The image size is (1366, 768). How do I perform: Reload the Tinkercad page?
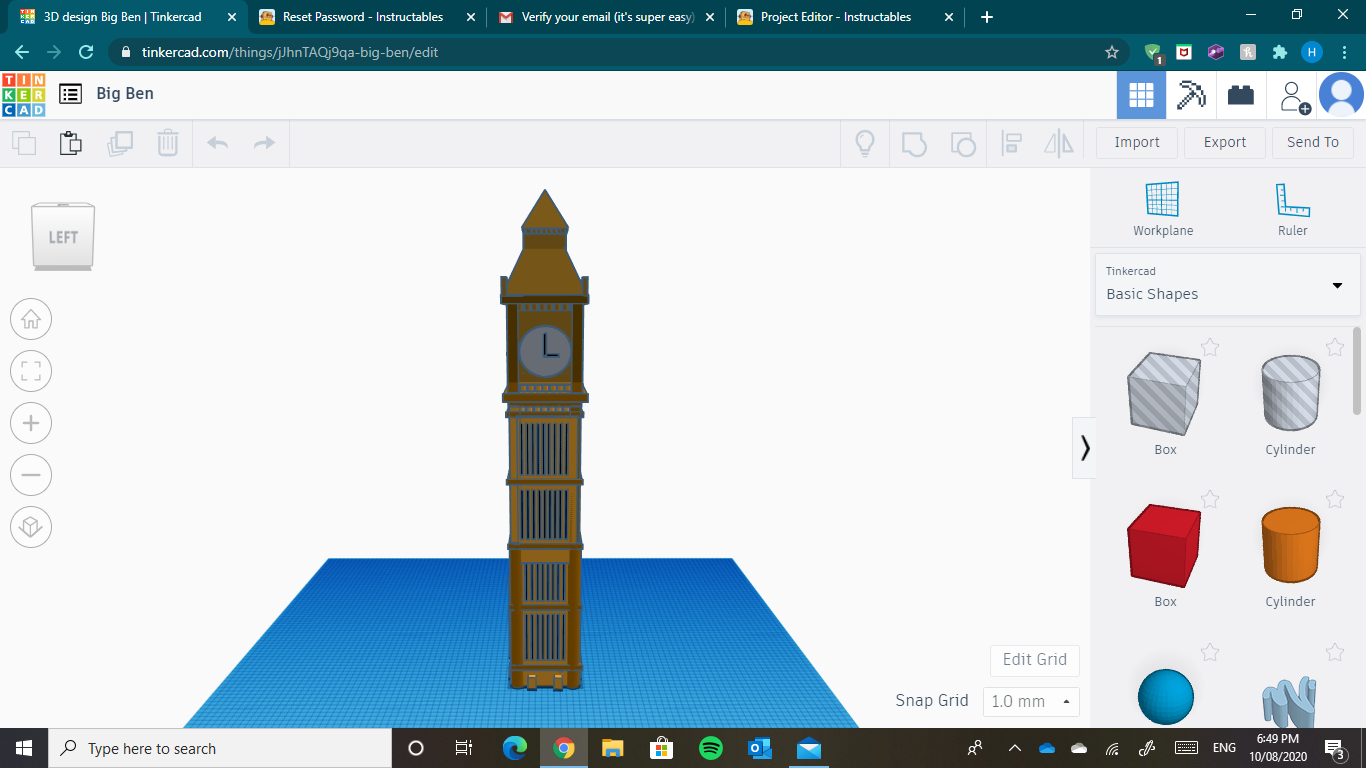86,52
